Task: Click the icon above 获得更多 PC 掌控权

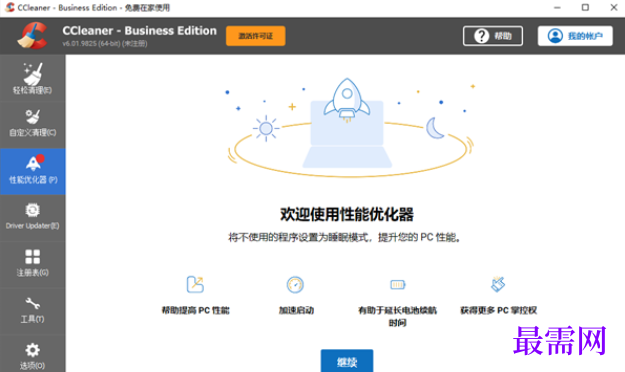Action: (498, 284)
